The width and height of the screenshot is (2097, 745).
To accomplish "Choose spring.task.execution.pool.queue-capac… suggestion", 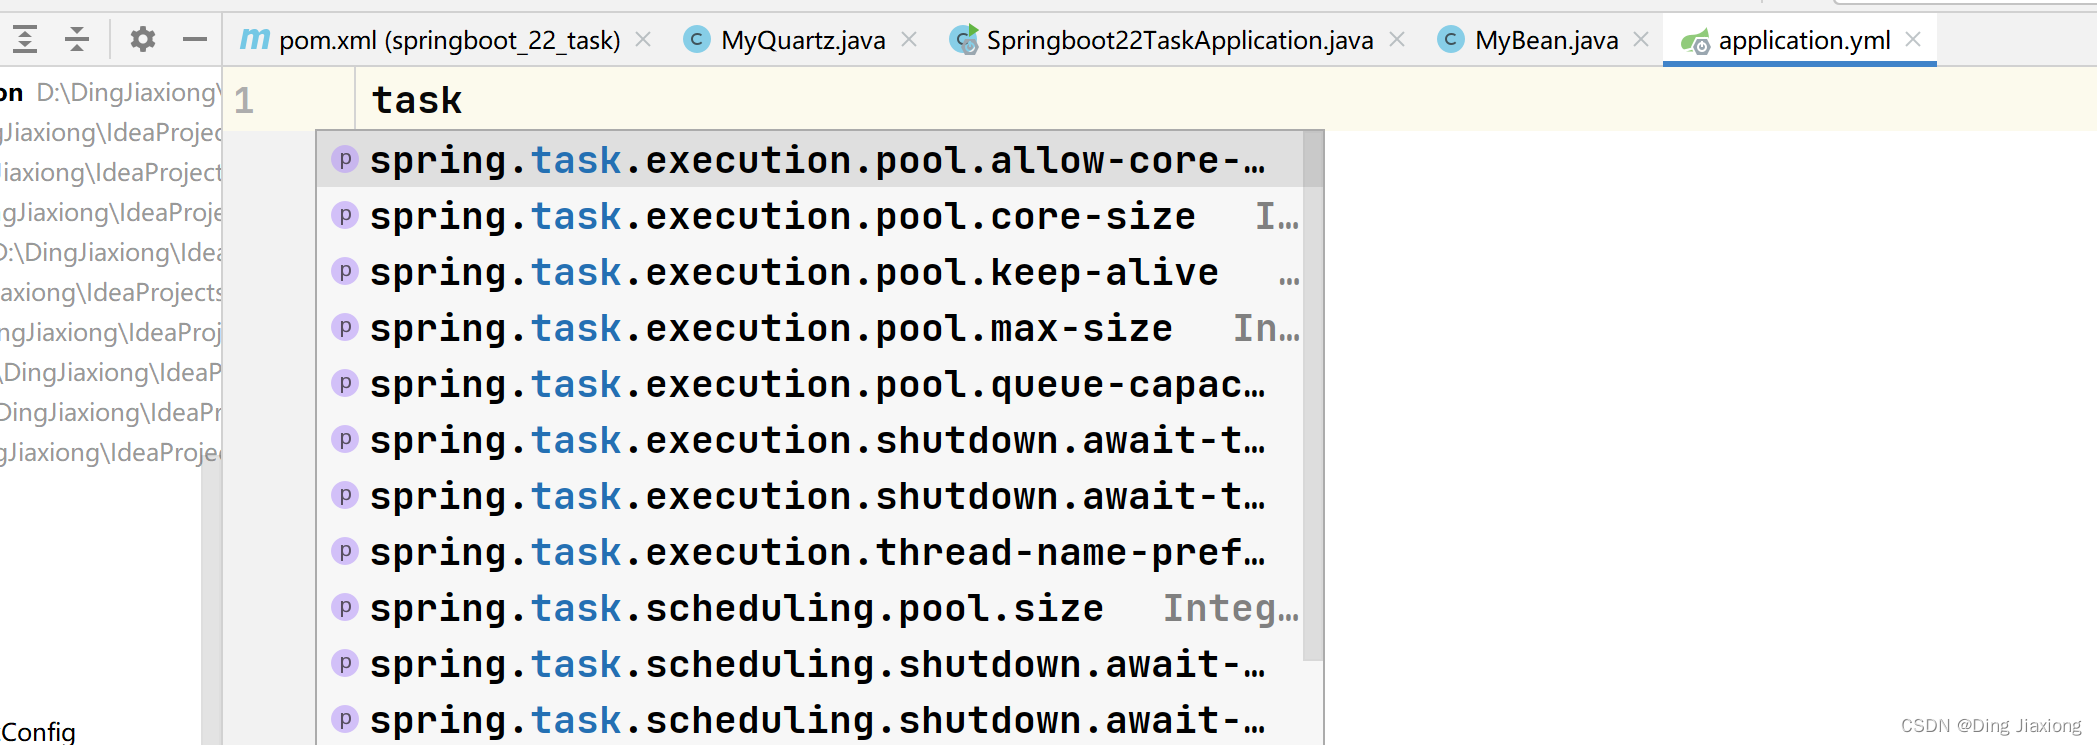I will coord(810,384).
